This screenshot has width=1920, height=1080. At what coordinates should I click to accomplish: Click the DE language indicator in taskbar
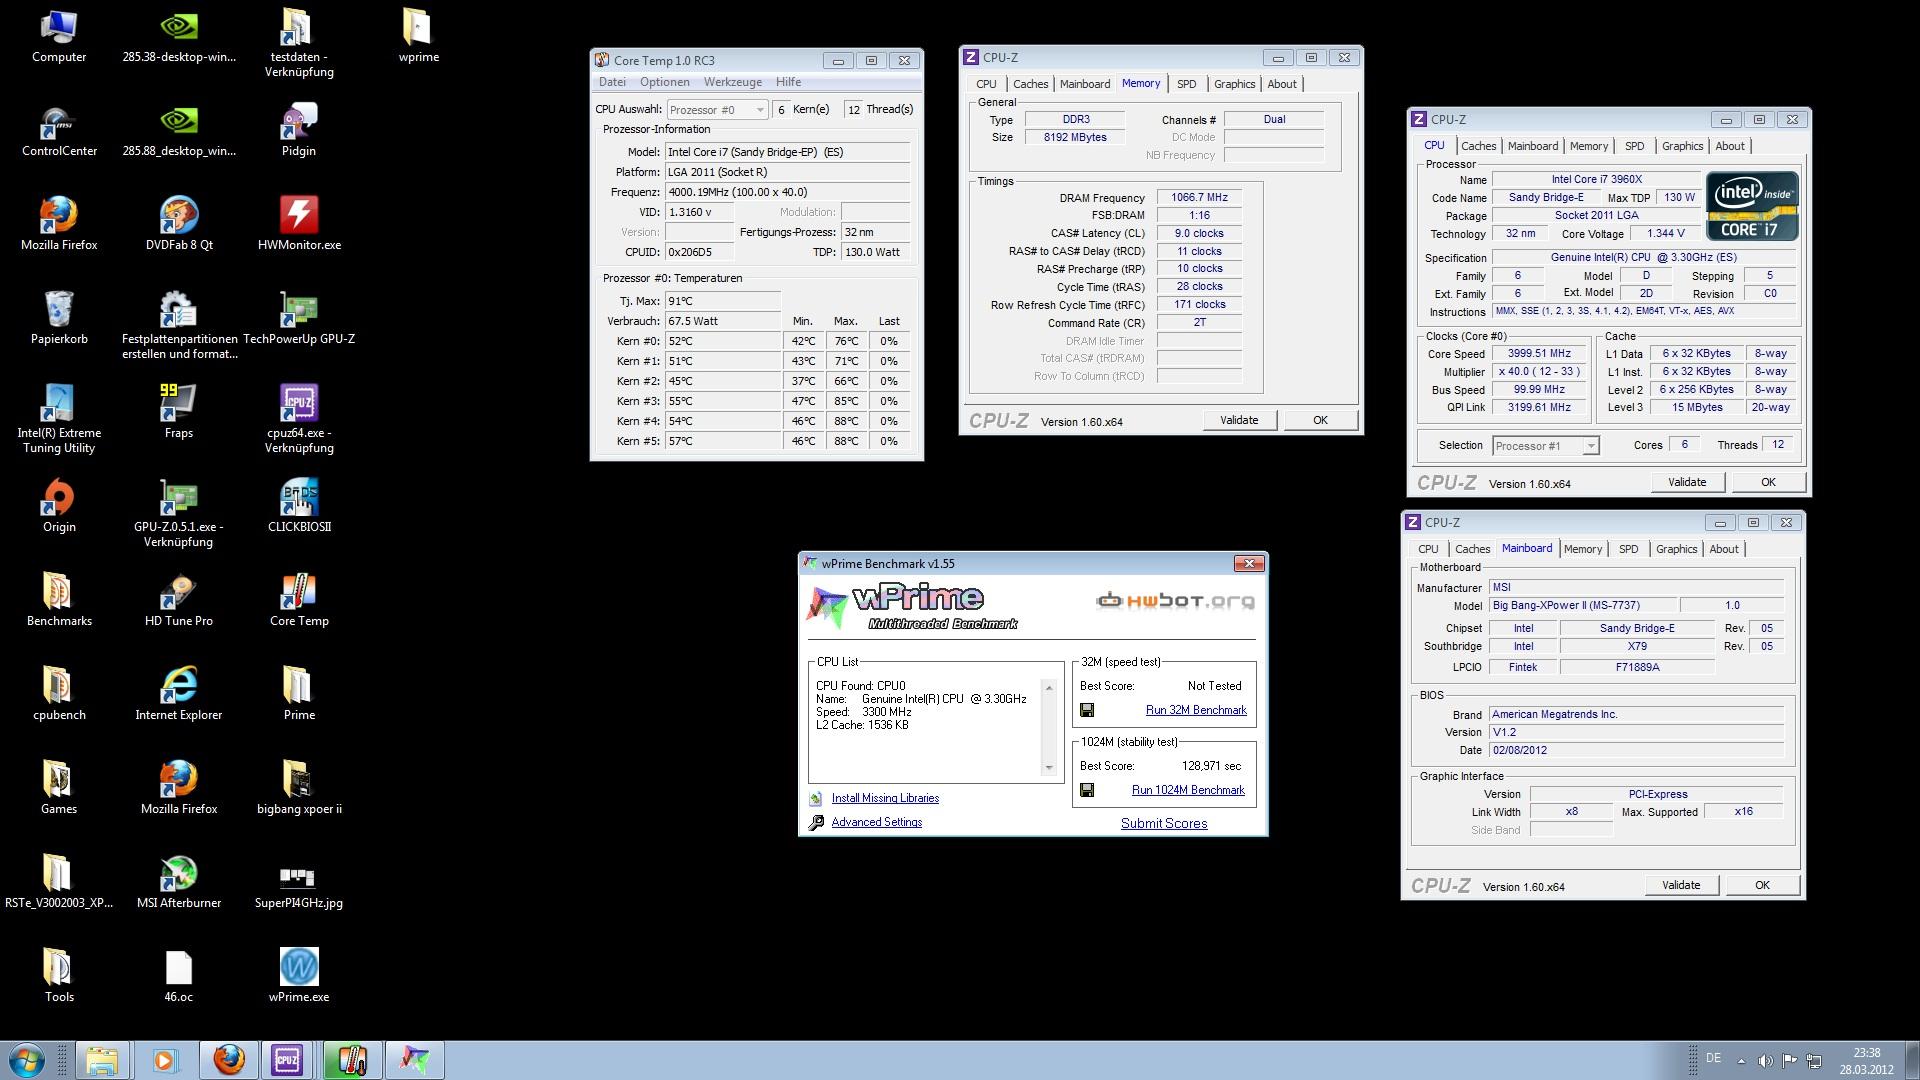(x=1713, y=1058)
